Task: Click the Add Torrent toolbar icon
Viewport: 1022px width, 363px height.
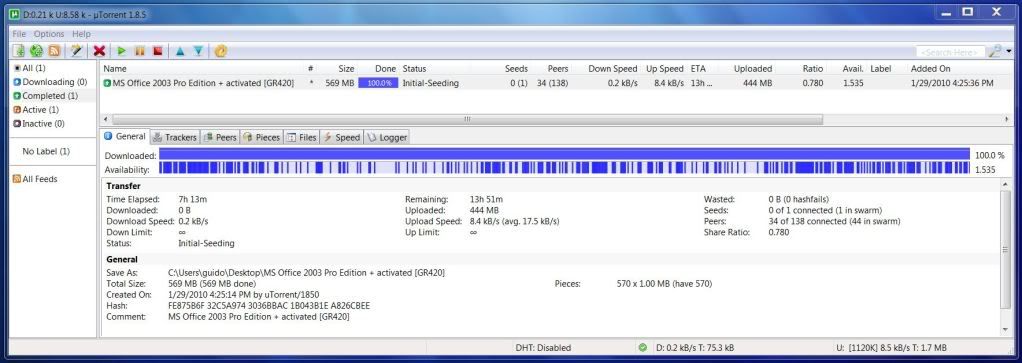Action: tap(19, 50)
